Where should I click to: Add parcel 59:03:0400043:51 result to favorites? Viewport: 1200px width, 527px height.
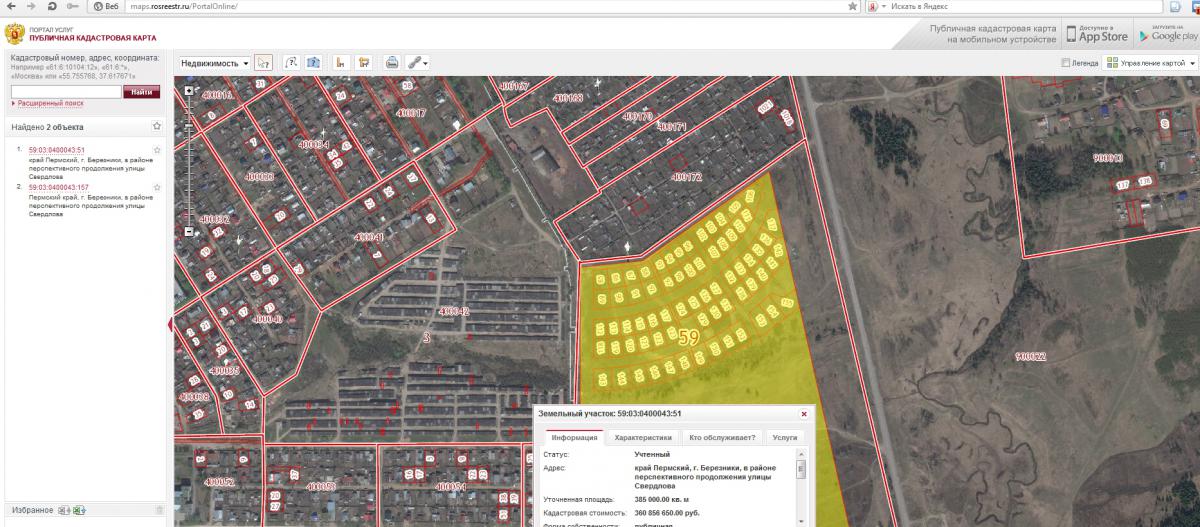pyautogui.click(x=157, y=150)
